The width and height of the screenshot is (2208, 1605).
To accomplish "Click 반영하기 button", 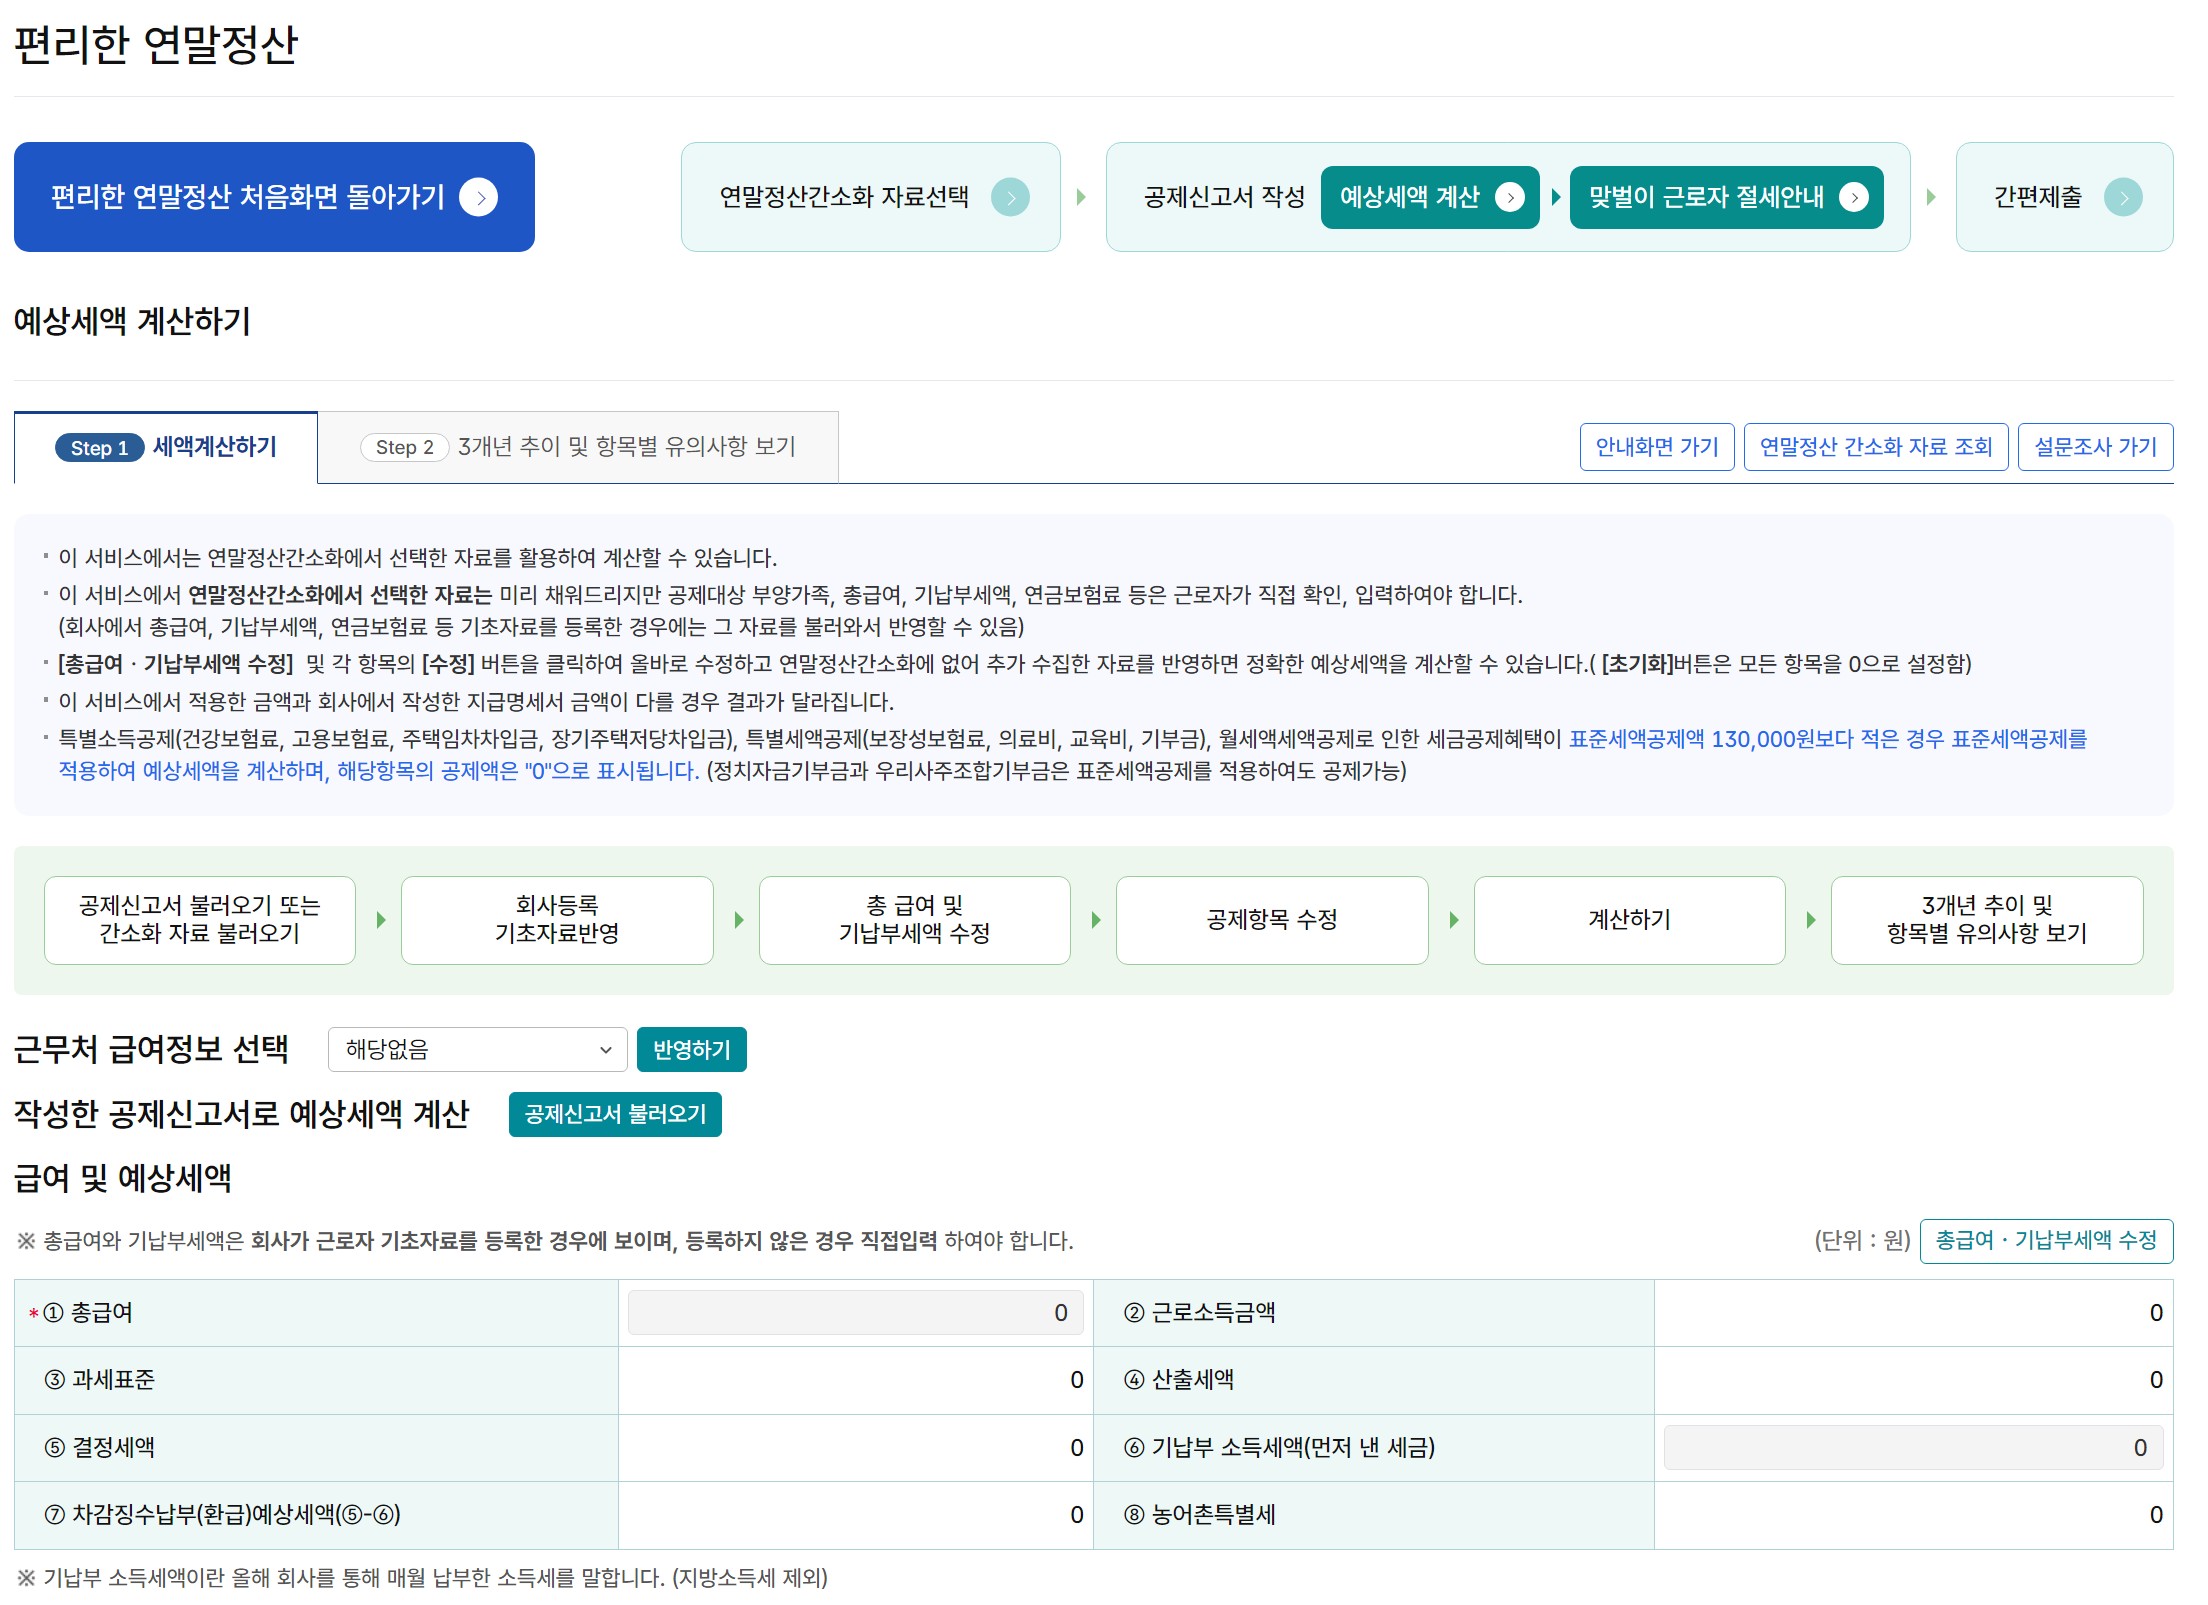I will [x=691, y=1049].
